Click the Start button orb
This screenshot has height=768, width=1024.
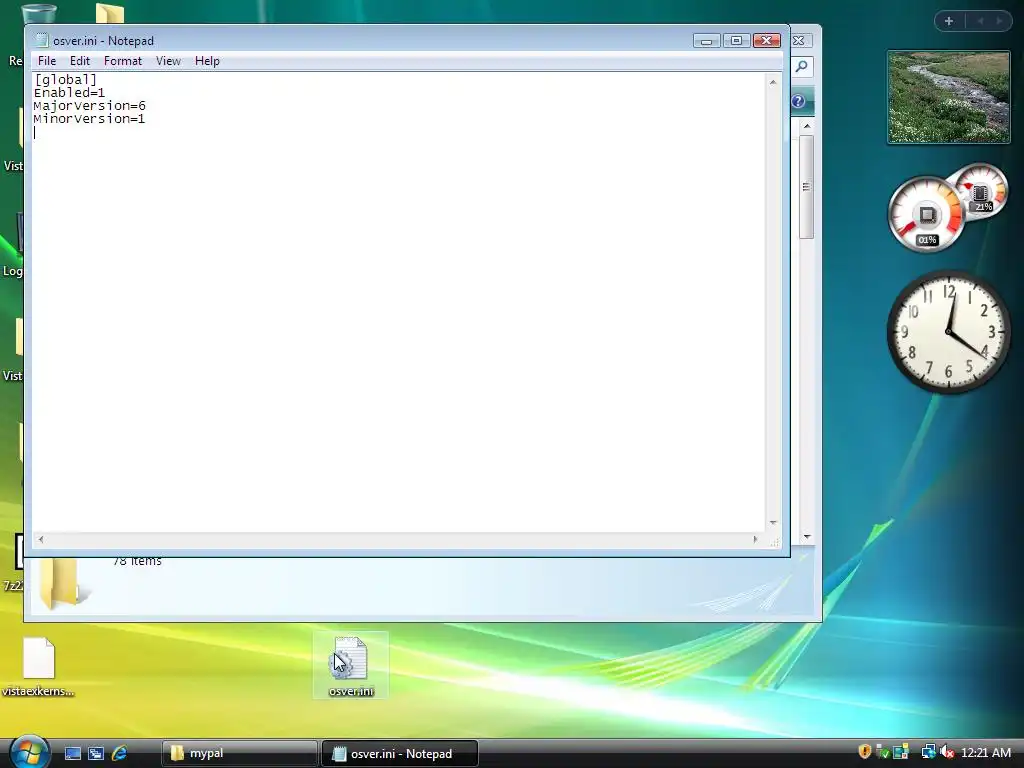(x=29, y=752)
